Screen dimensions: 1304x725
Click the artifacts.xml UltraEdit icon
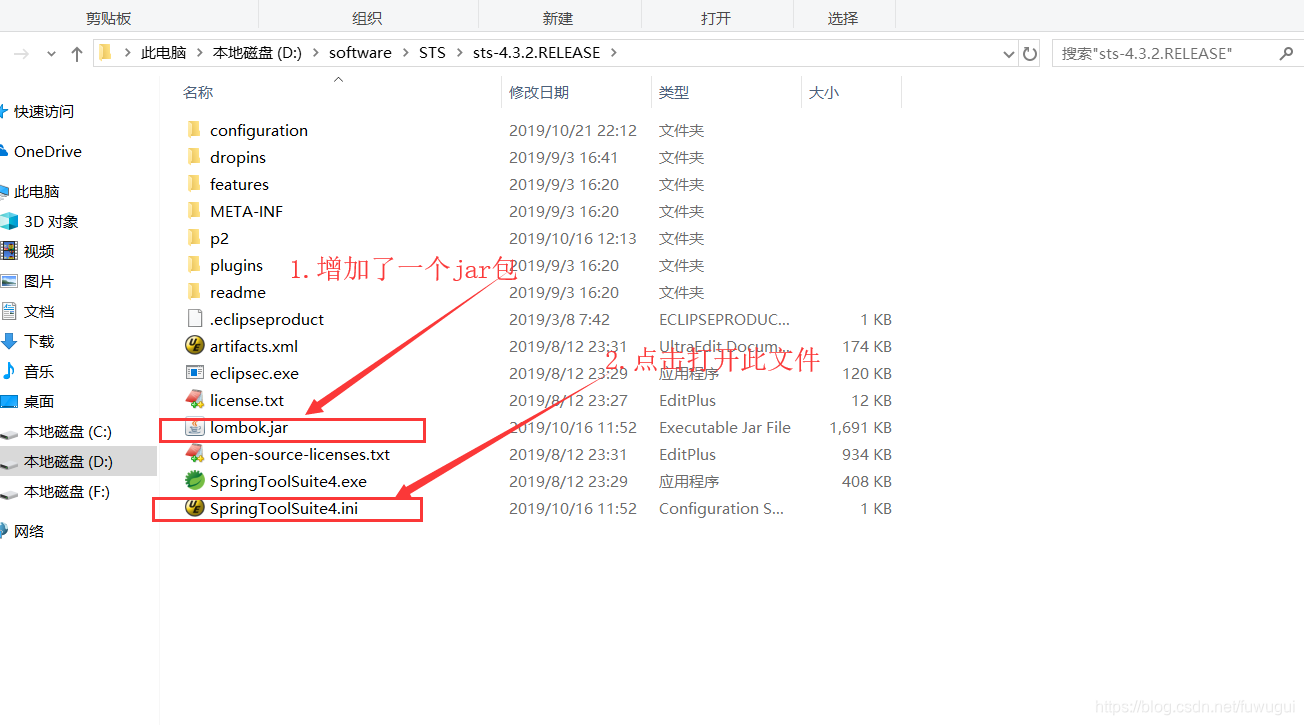coord(195,346)
